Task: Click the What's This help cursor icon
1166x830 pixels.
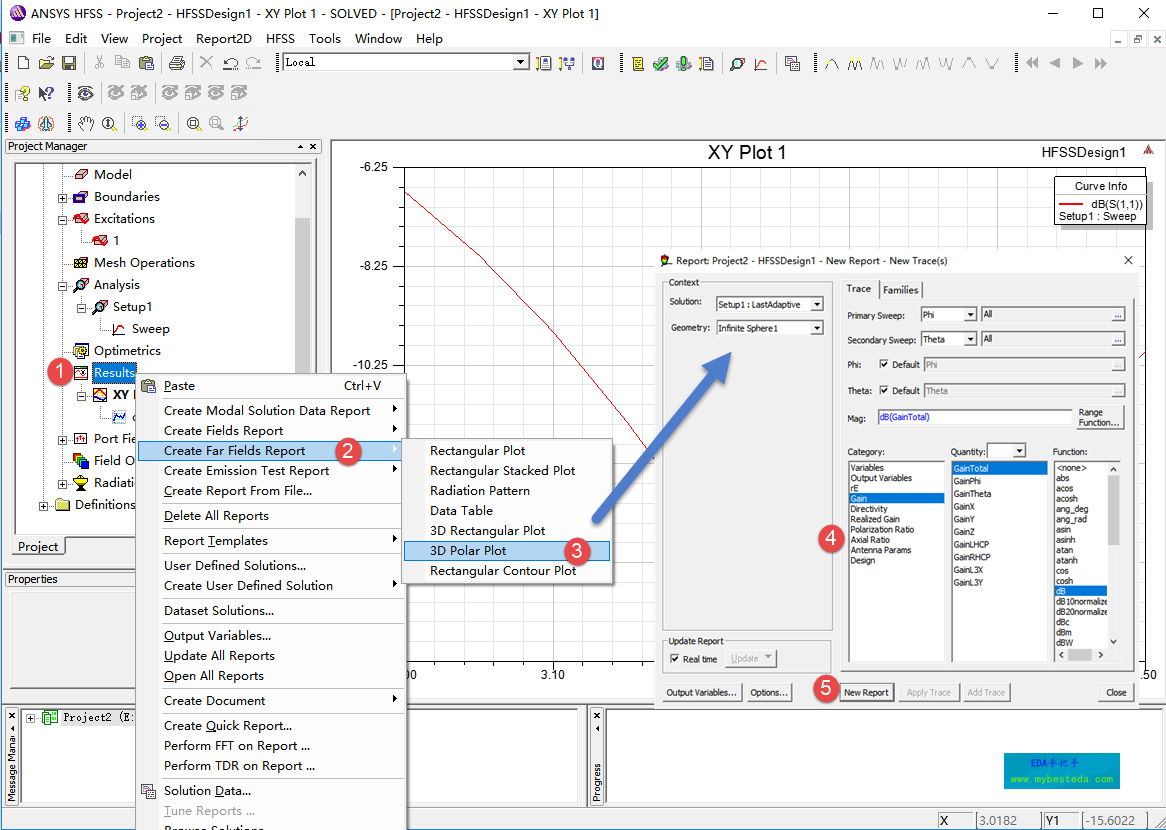Action: pyautogui.click(x=46, y=93)
